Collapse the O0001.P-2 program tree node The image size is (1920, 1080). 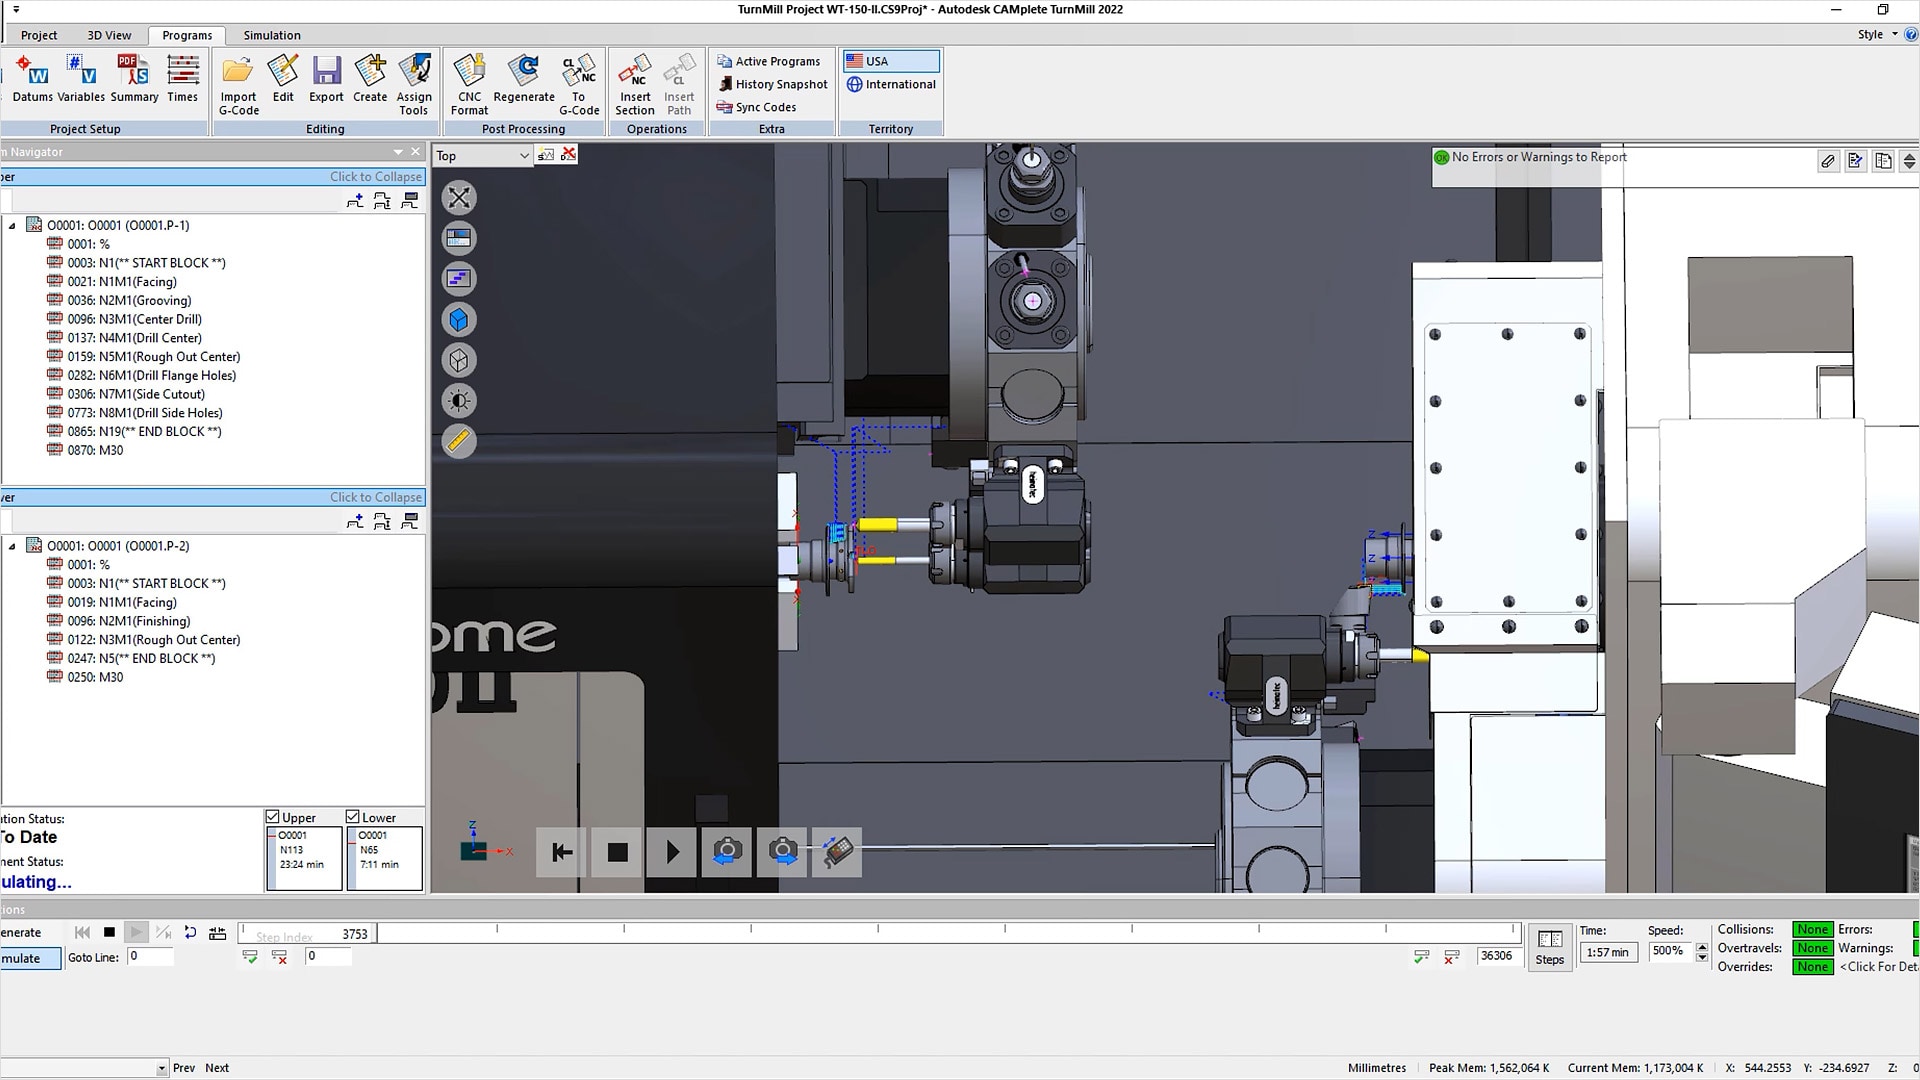[x=12, y=546]
